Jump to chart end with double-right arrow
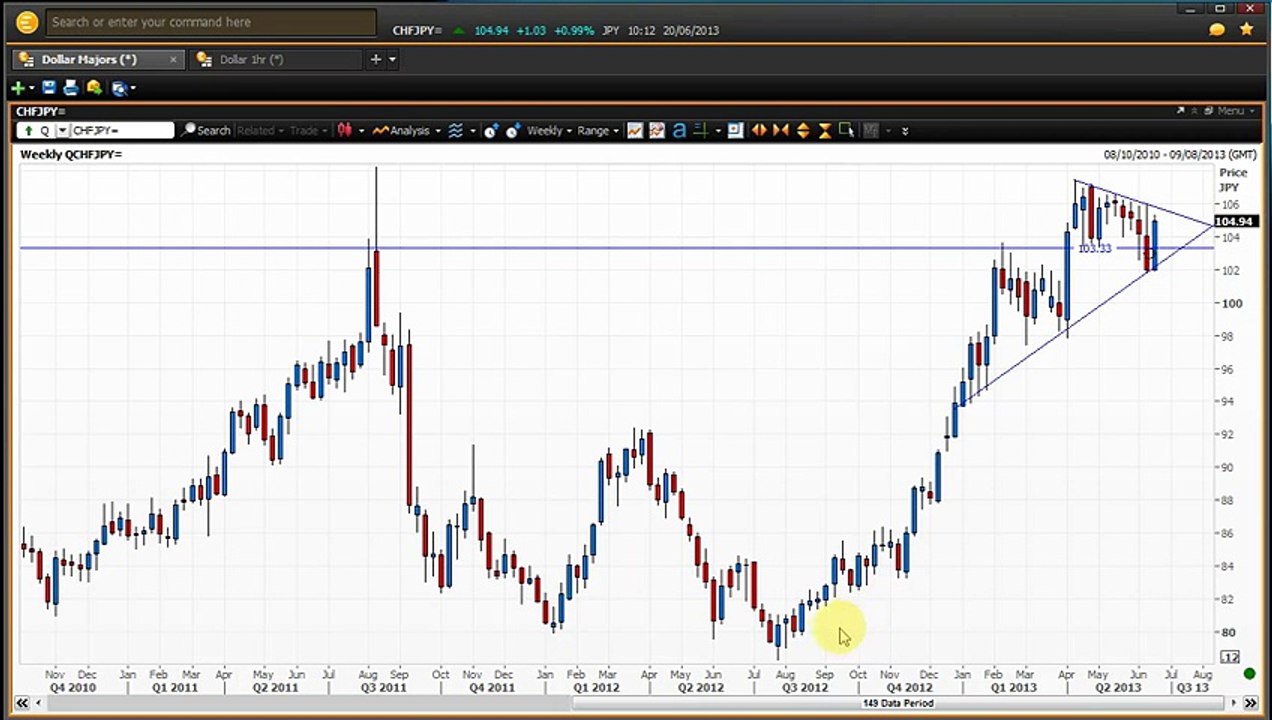This screenshot has width=1272, height=720. [x=1249, y=703]
